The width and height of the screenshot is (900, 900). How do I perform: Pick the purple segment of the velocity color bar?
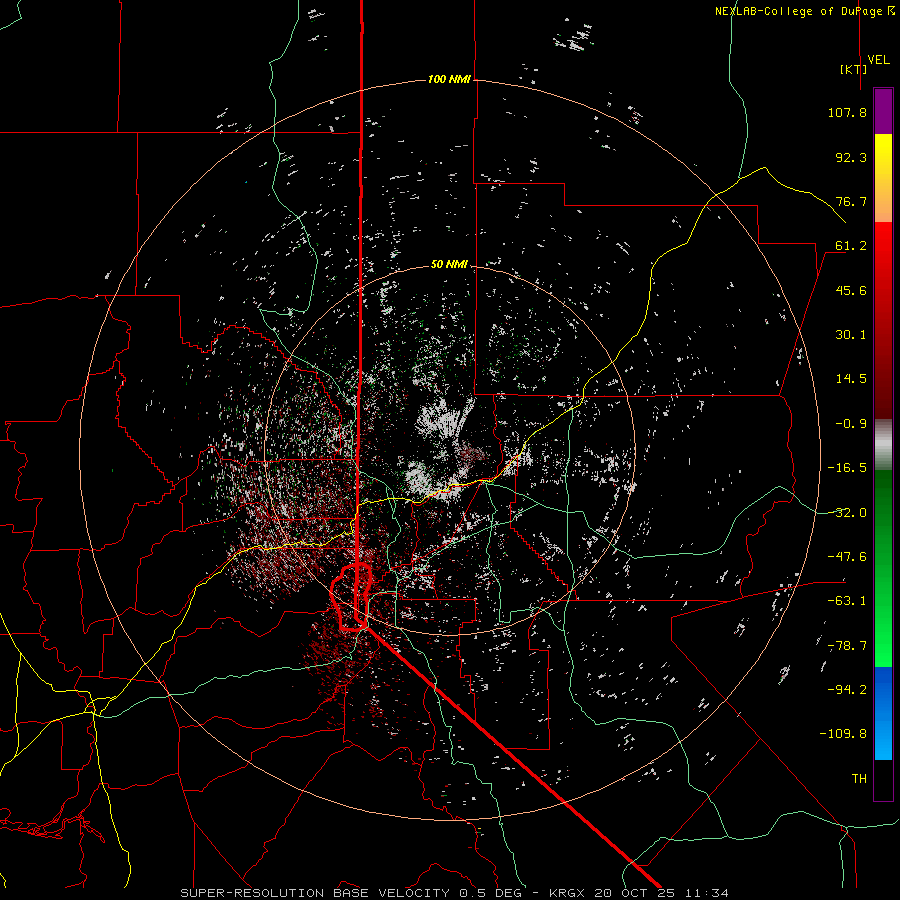point(883,112)
